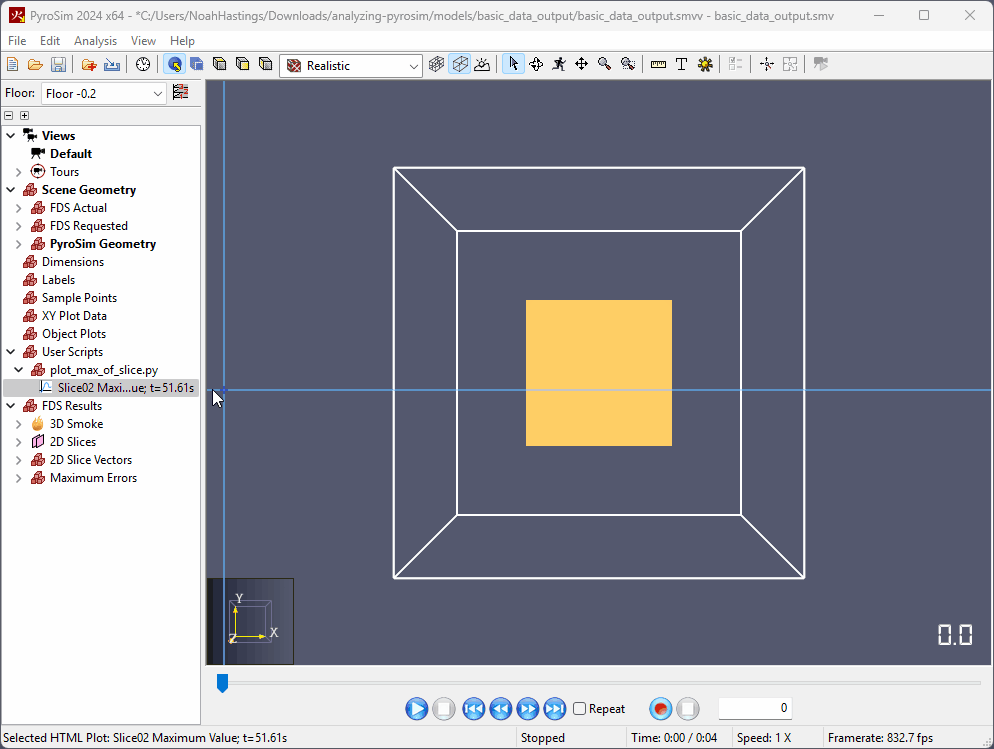This screenshot has width=994, height=749.
Task: Open the Analysis menu
Action: [x=96, y=41]
